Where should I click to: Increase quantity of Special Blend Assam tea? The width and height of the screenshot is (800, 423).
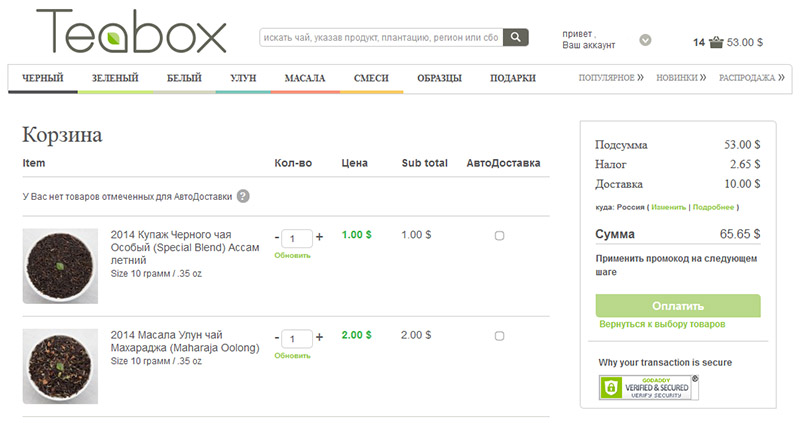(319, 237)
